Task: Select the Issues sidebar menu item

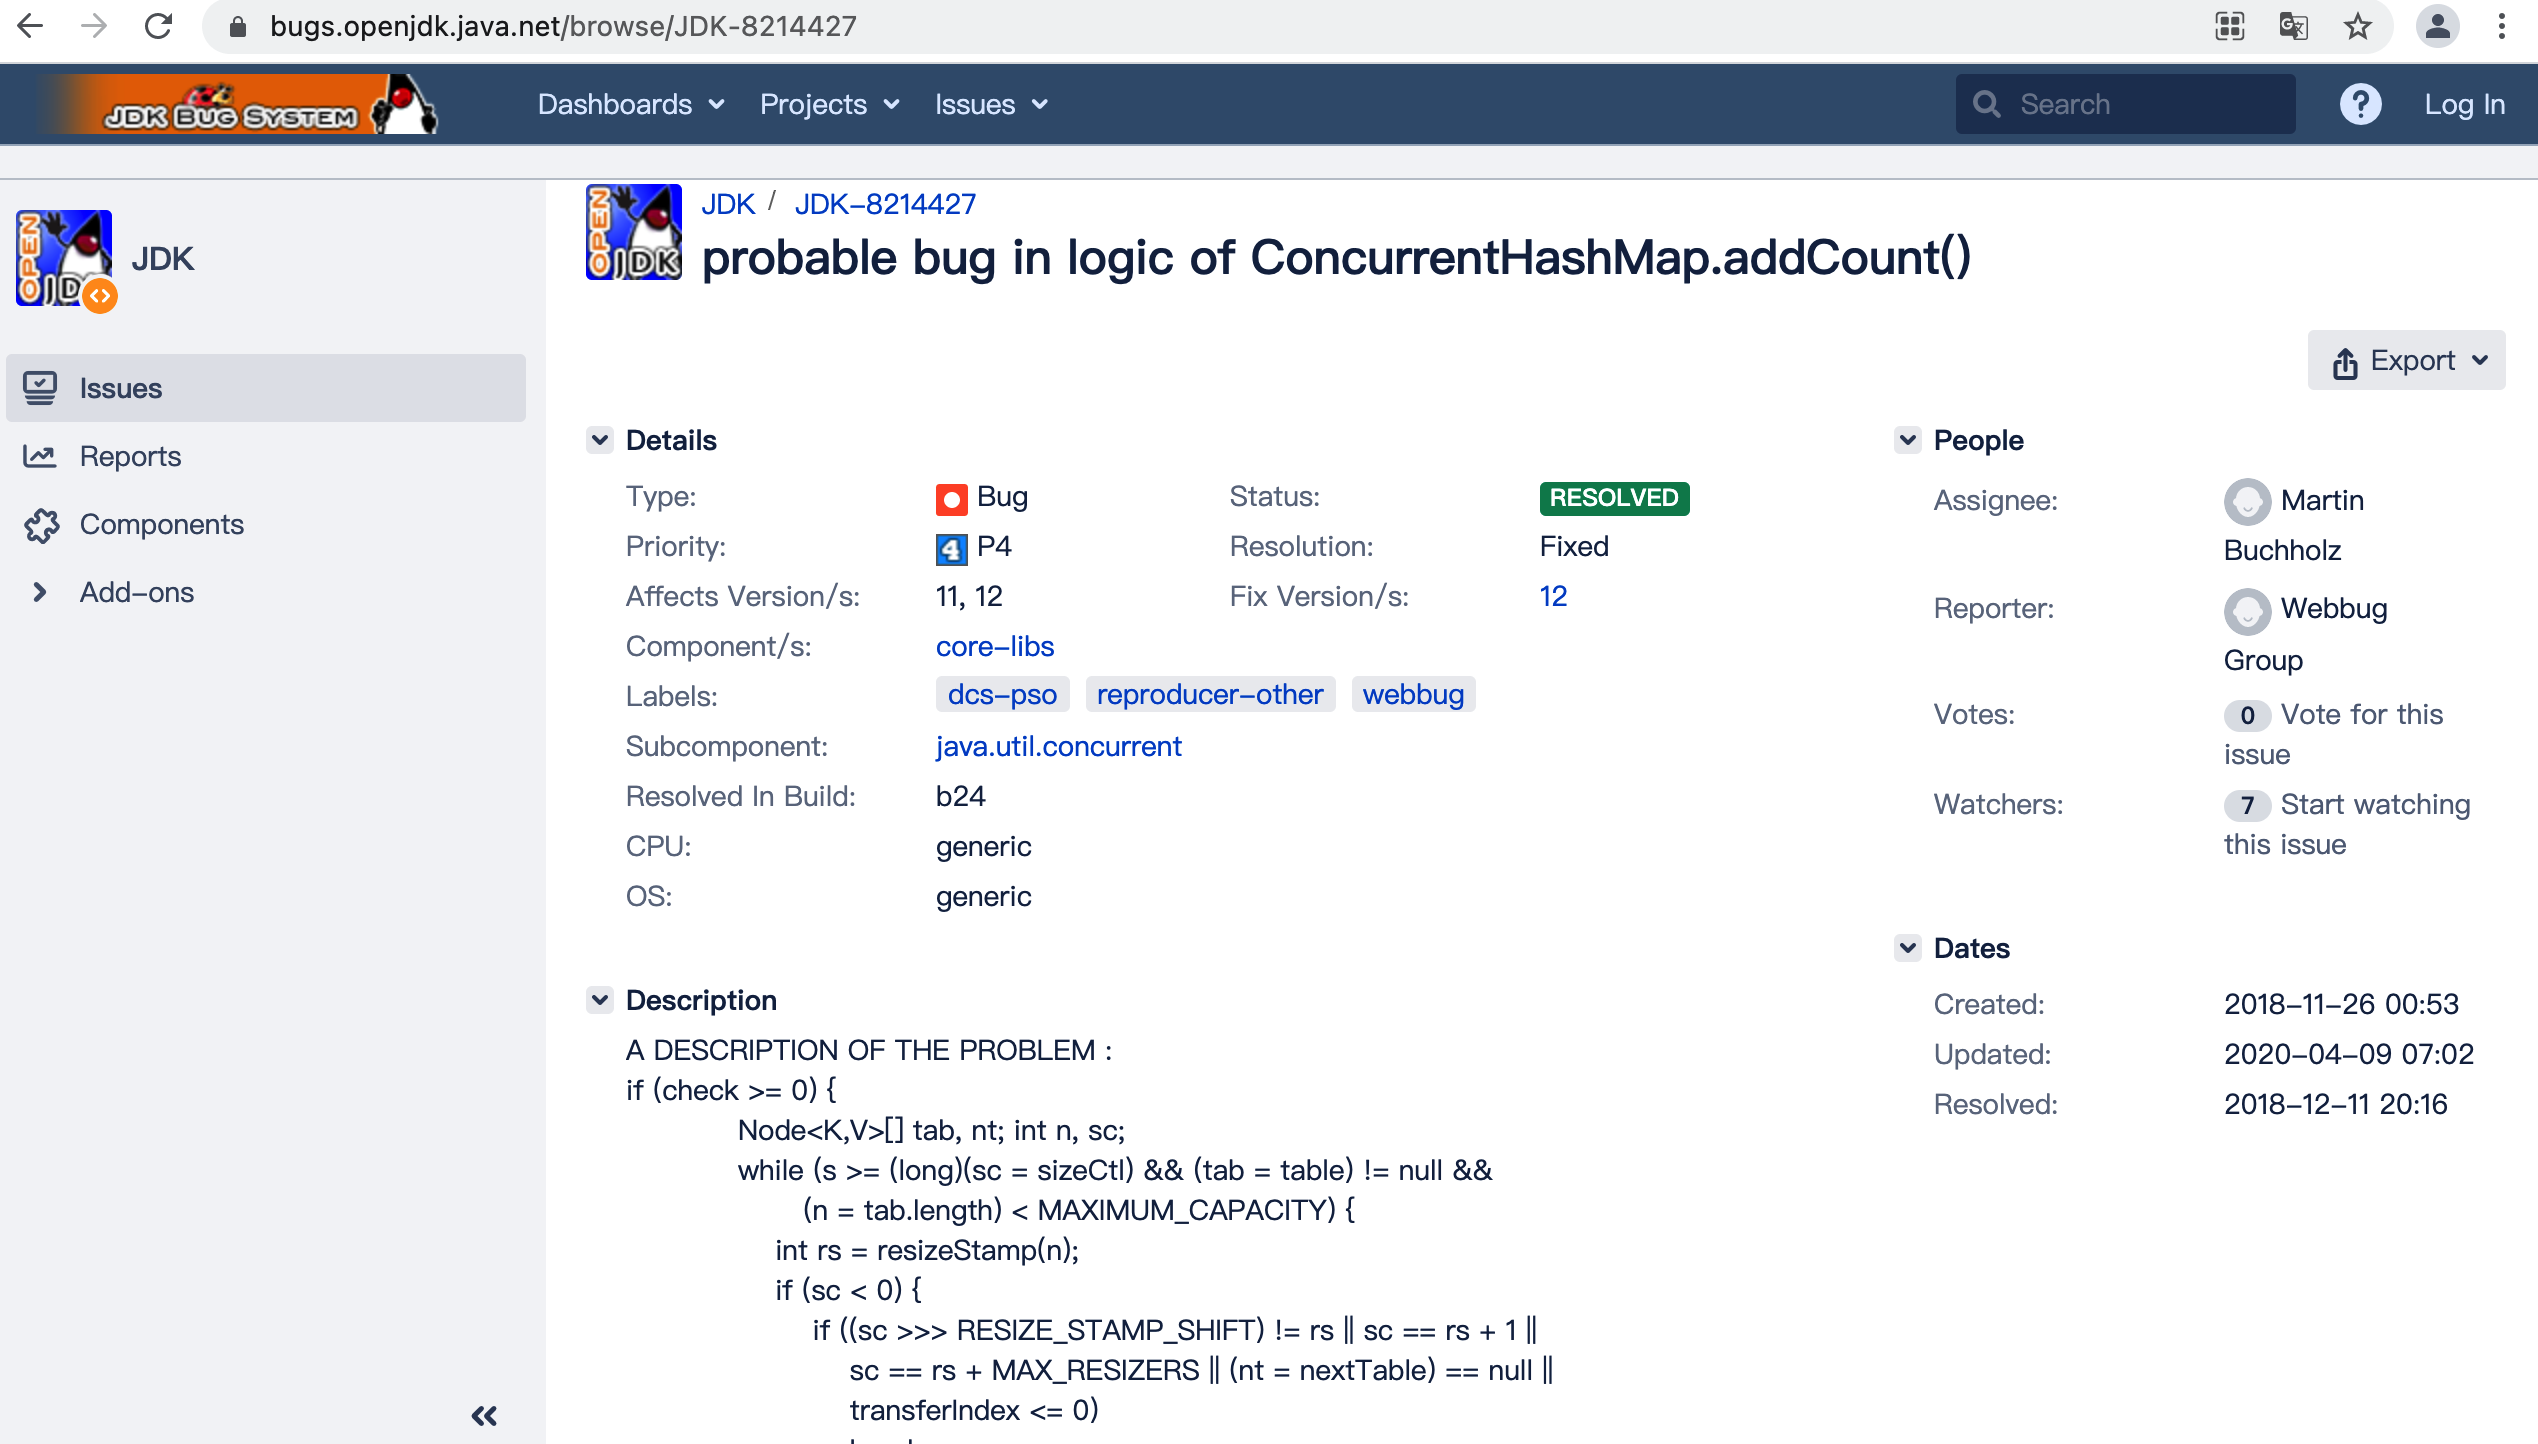Action: tap(272, 385)
